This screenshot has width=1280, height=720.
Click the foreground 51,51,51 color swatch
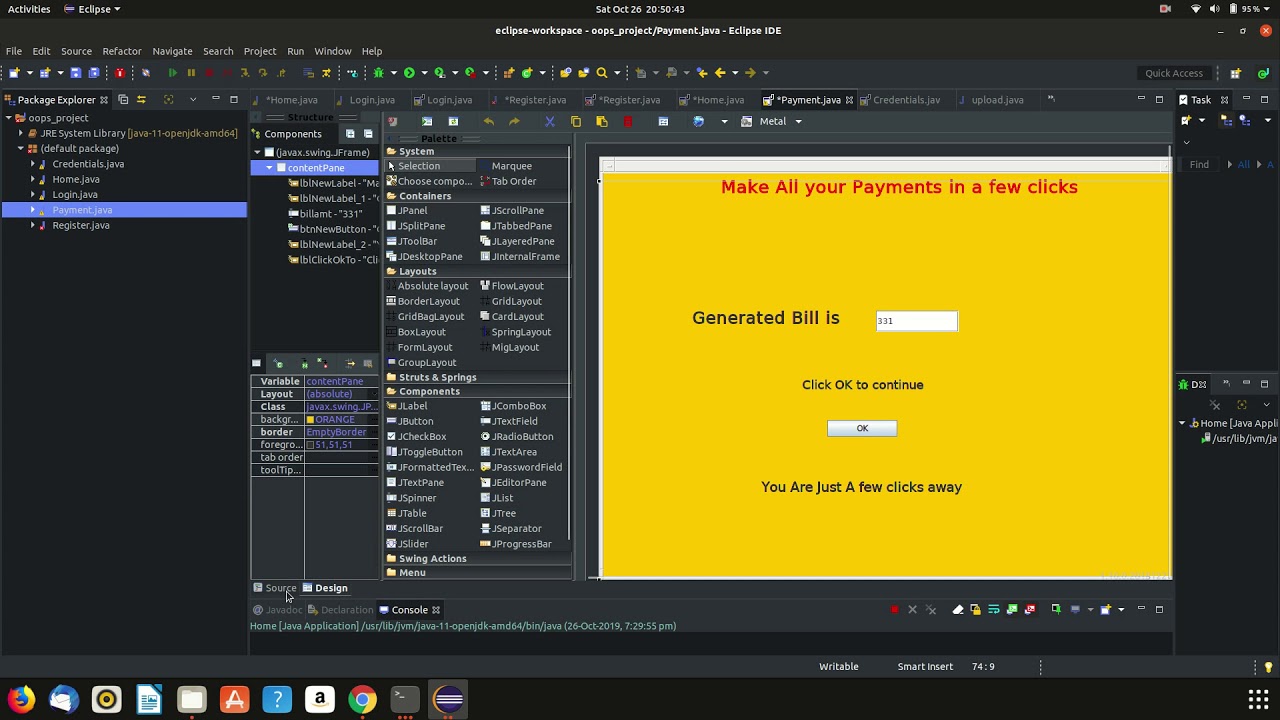[x=310, y=445]
